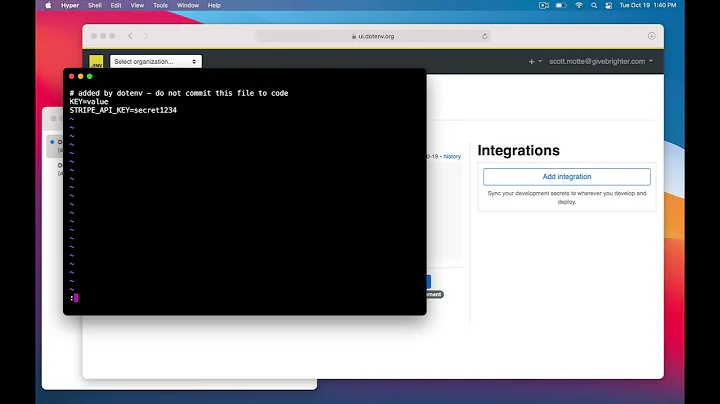720x404 pixels.
Task: Click the yellow dotenv logo
Action: coord(96,62)
